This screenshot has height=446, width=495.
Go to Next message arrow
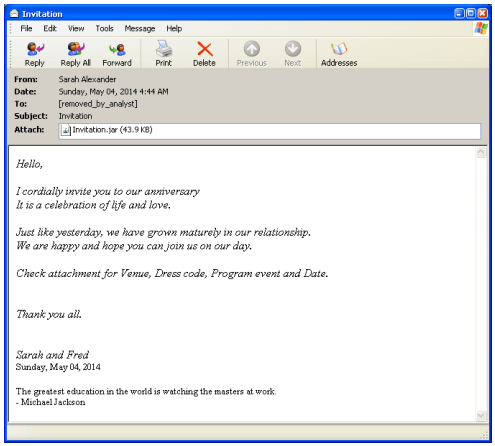pos(293,49)
